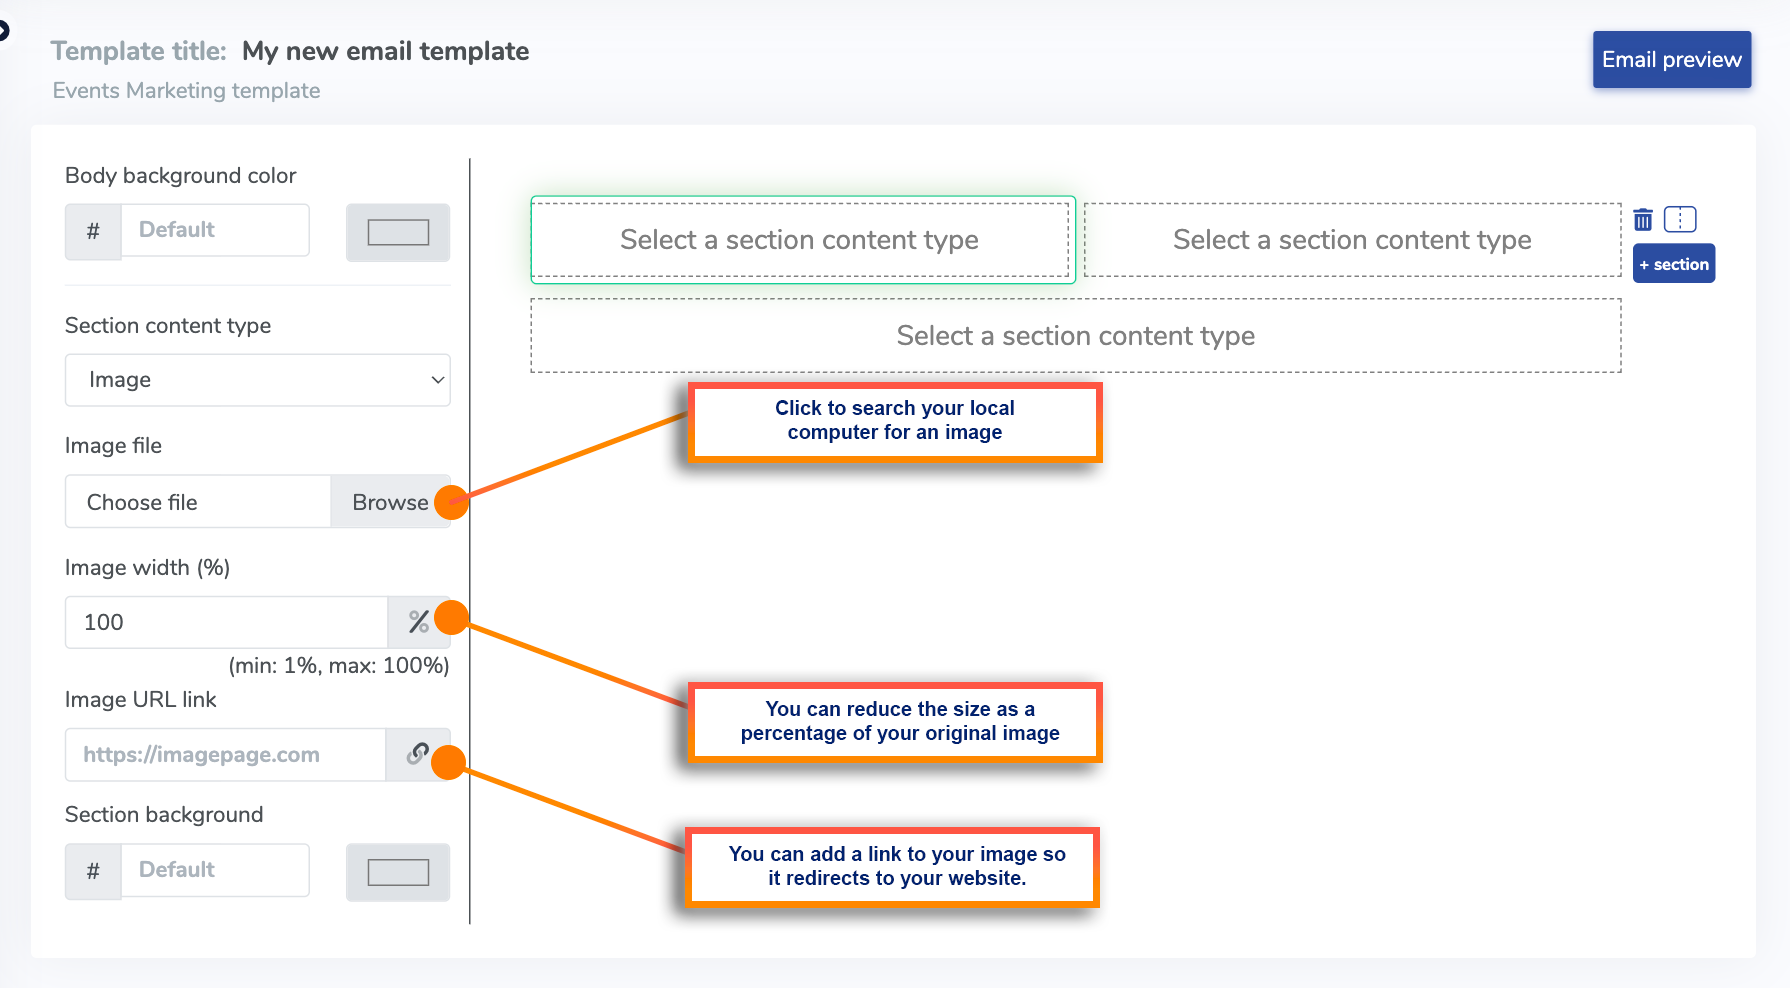The image size is (1790, 988).
Task: Click the hash symbol under Body background color
Action: coord(93,231)
